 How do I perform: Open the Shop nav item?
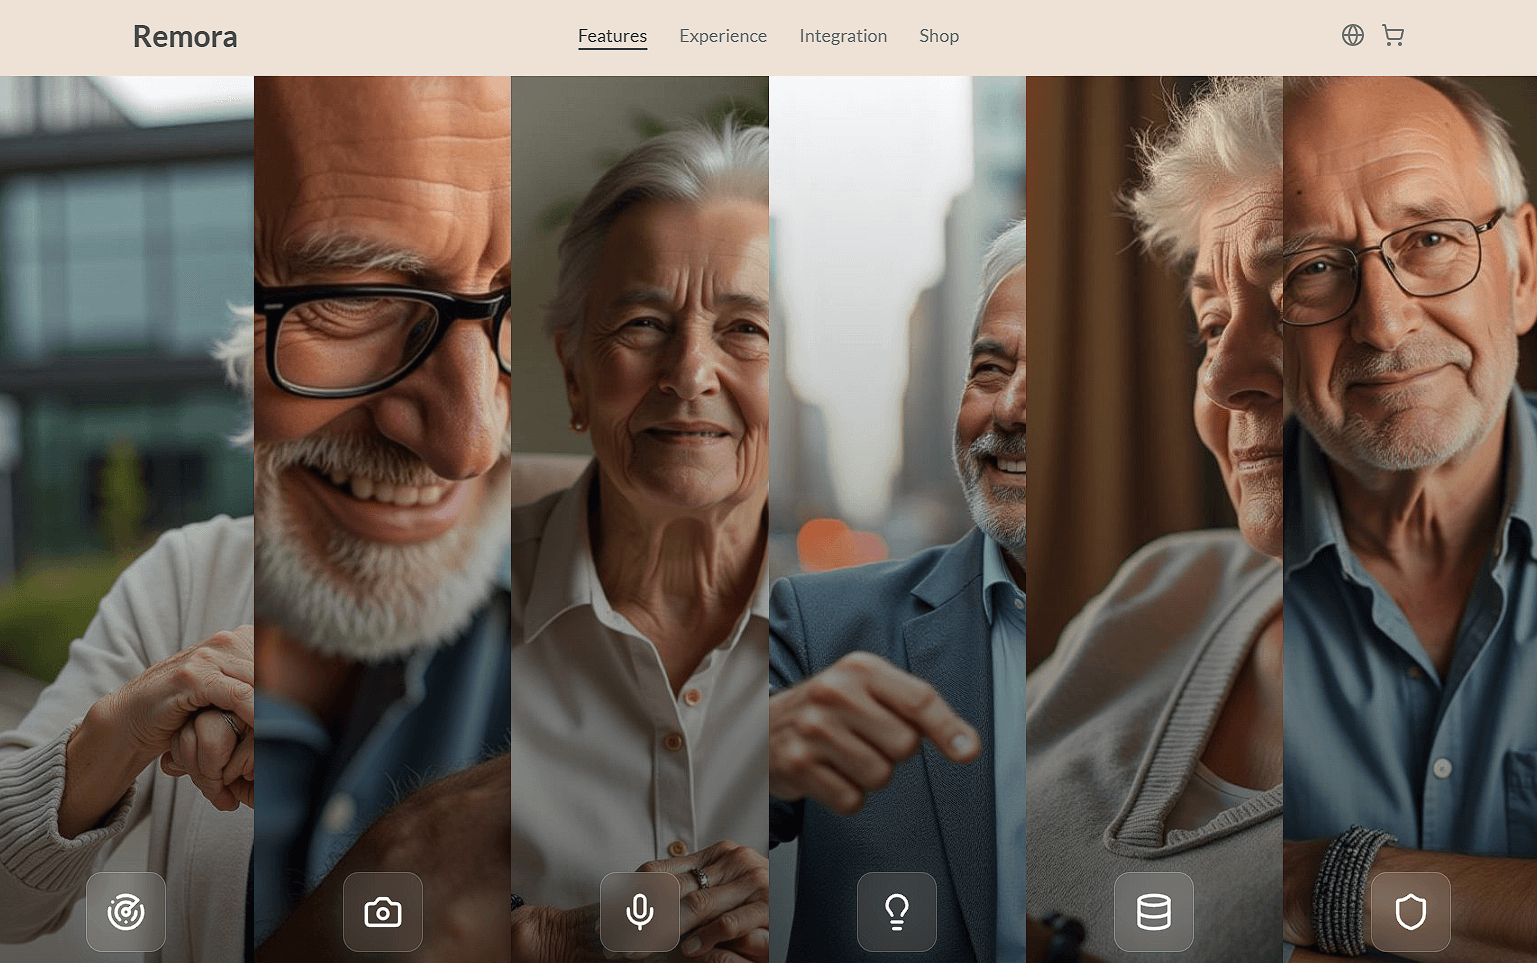[x=939, y=36]
